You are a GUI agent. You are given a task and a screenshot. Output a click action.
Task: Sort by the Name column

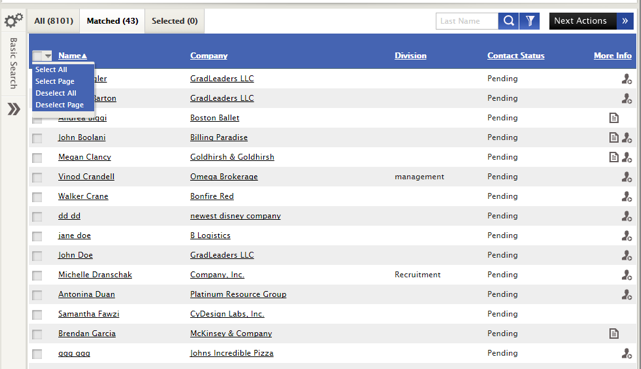[x=72, y=56]
